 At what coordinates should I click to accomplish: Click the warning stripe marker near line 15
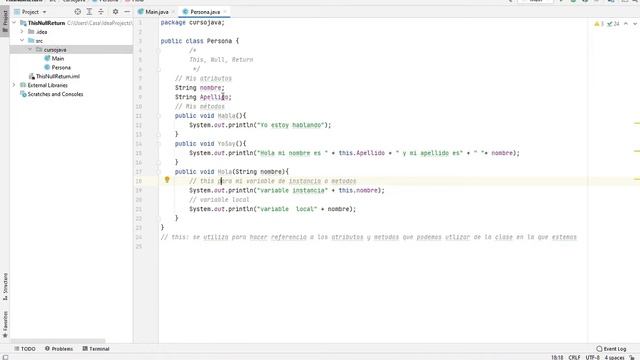click(637, 151)
